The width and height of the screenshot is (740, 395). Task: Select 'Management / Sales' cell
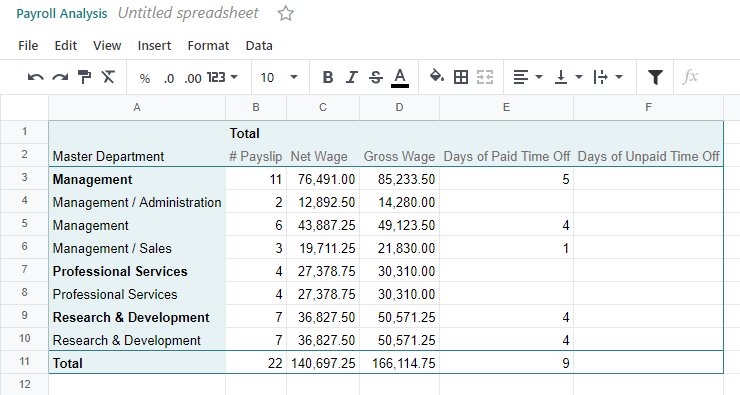coord(137,248)
